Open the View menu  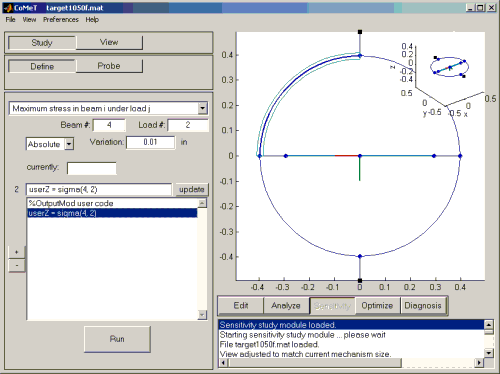point(29,20)
